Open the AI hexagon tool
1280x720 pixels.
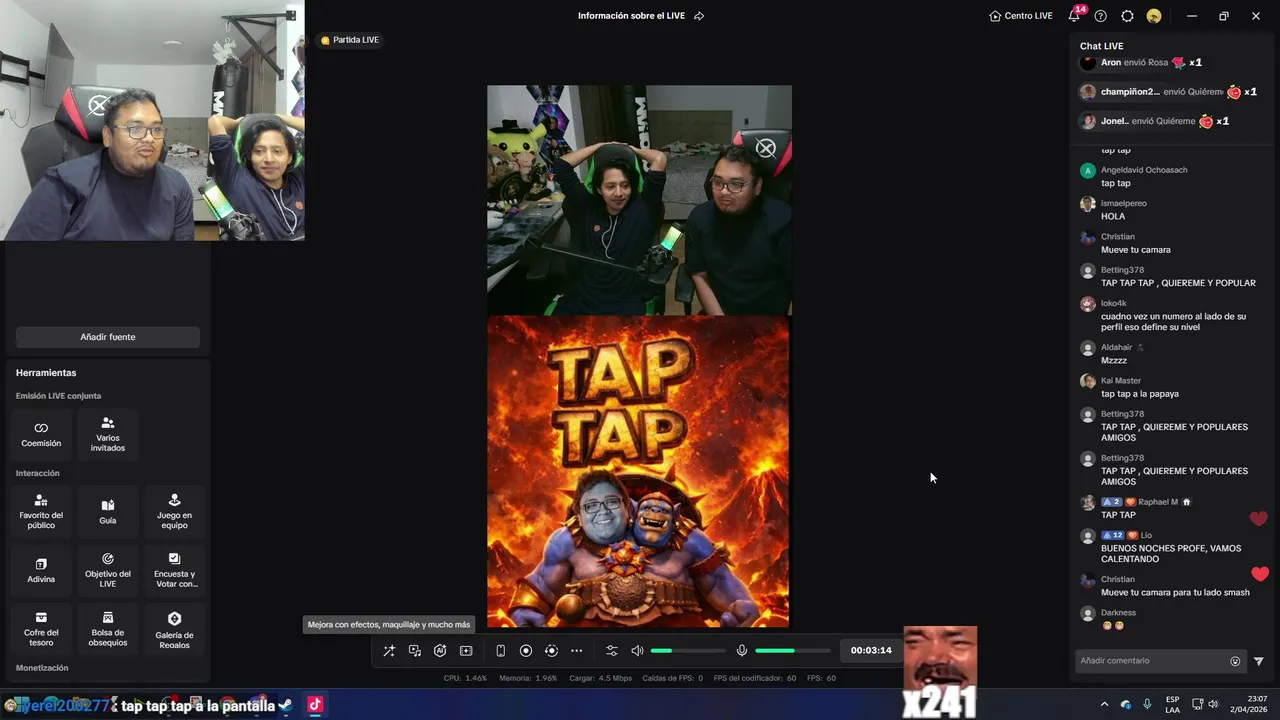click(x=440, y=651)
